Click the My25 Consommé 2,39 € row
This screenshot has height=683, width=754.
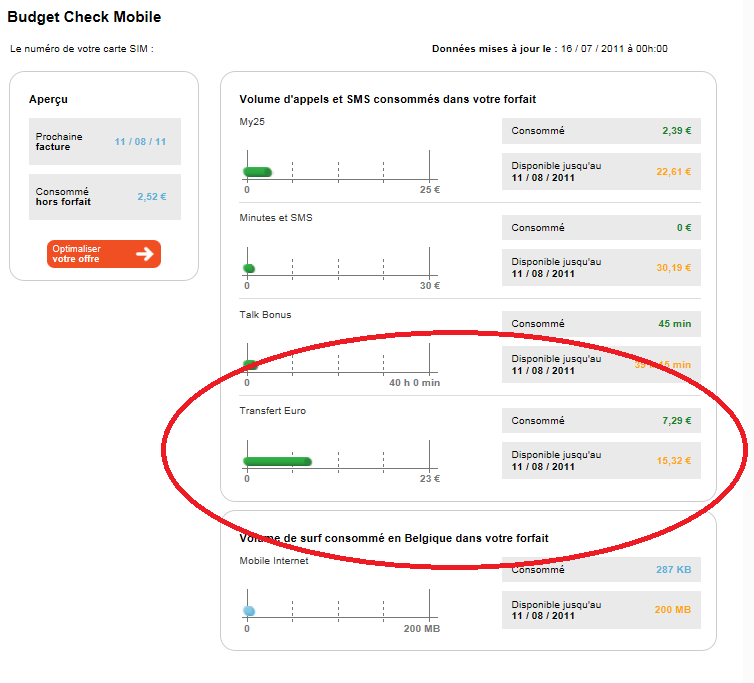[x=600, y=131]
